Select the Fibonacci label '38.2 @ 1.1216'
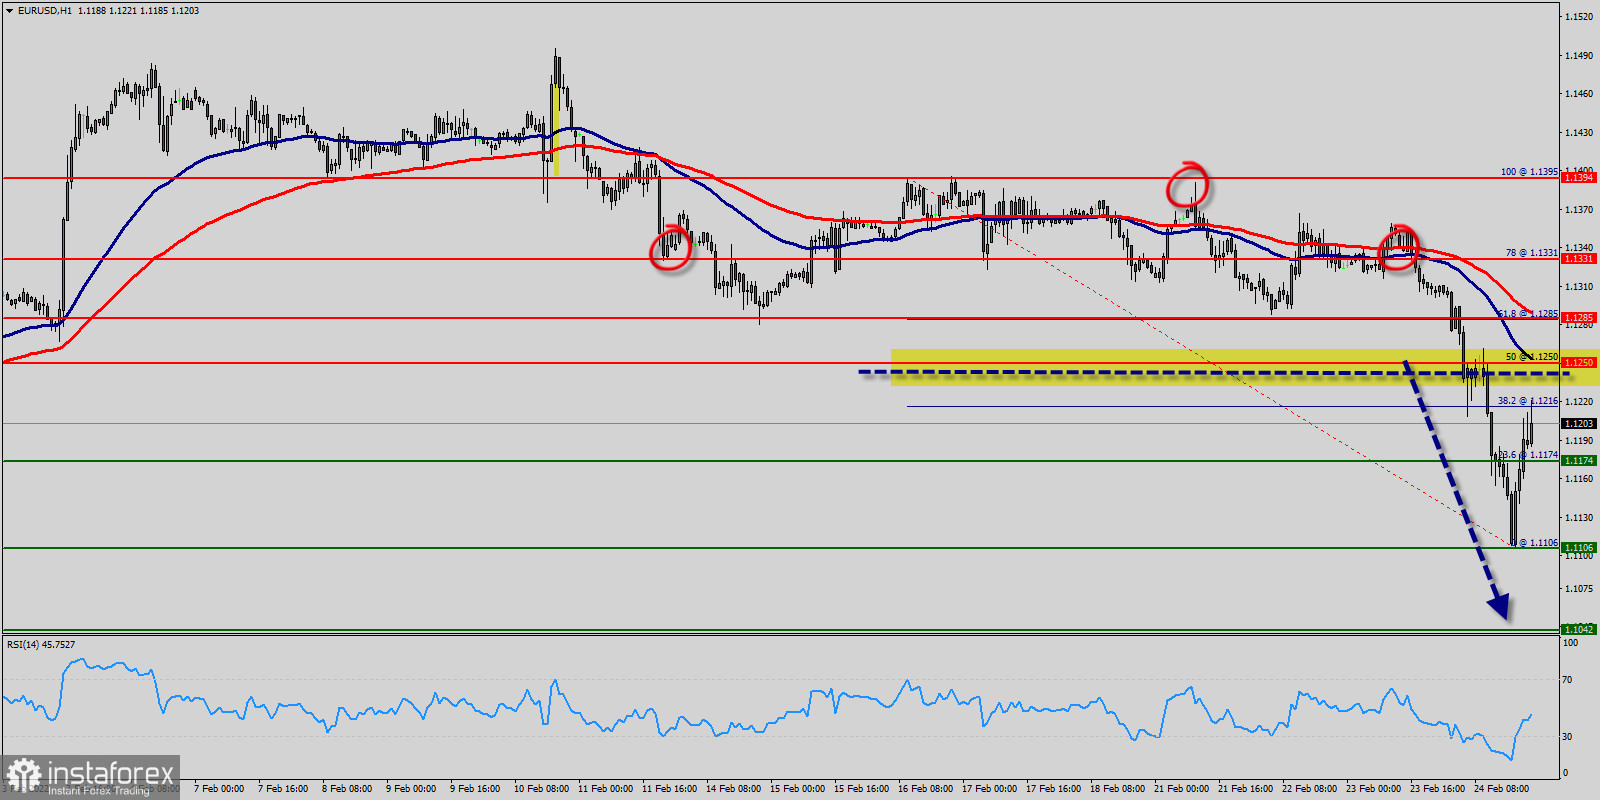 click(1527, 401)
